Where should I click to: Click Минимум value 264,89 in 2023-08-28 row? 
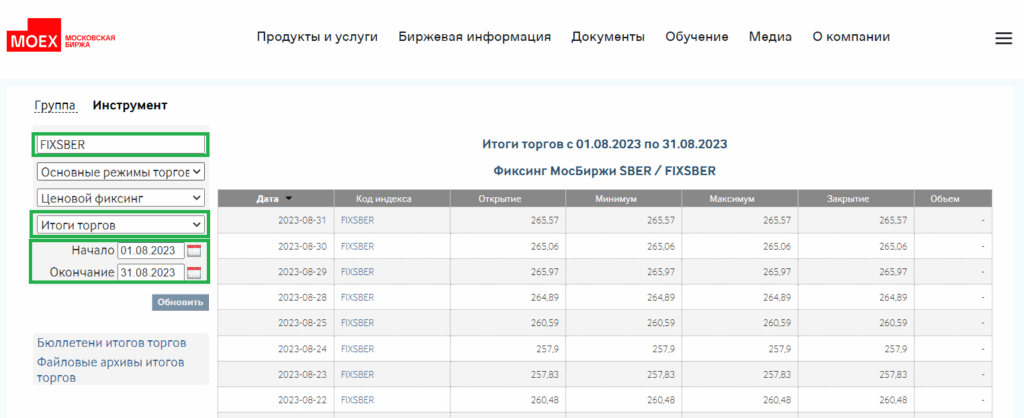[x=661, y=297]
